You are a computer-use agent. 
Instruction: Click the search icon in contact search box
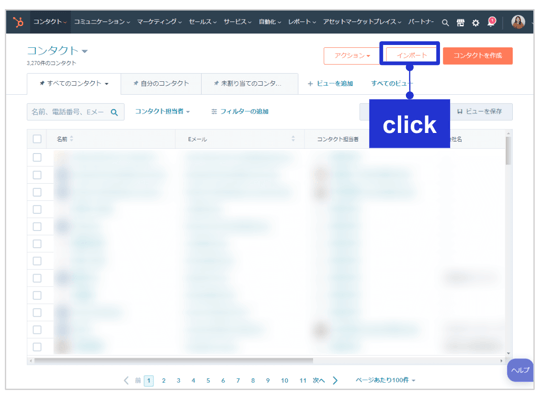(114, 112)
